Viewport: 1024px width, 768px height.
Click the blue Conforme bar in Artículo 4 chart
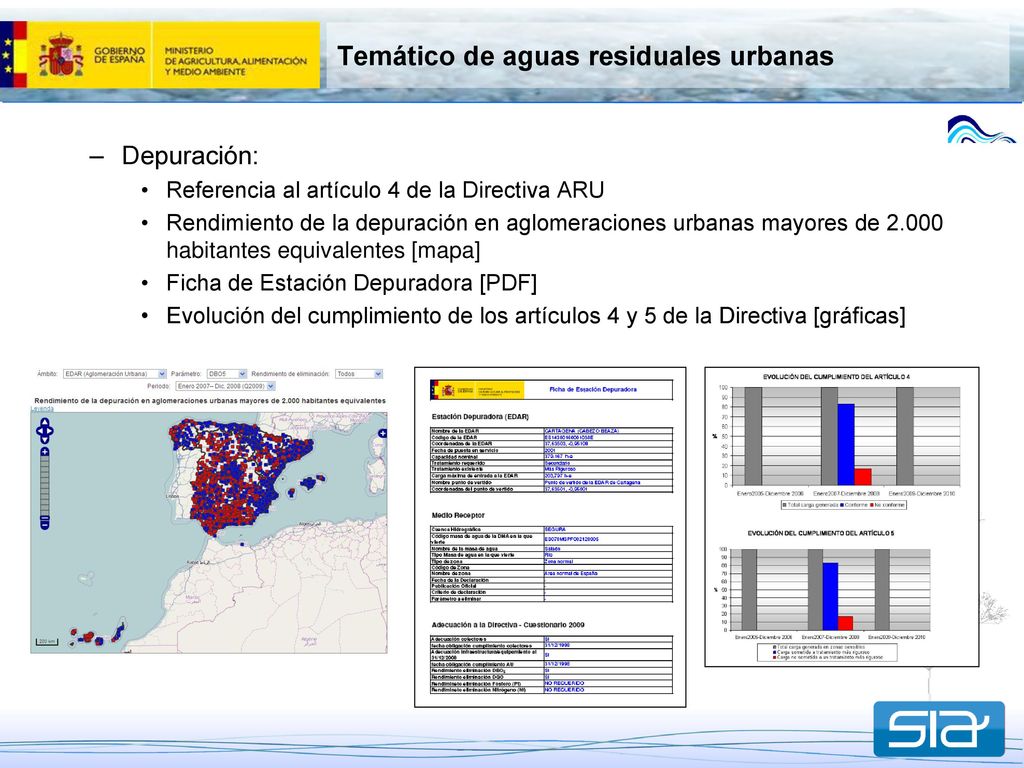pos(846,445)
